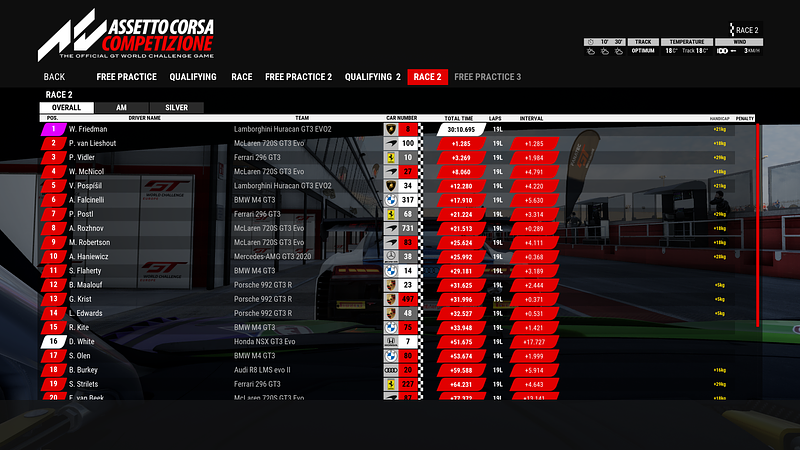
Task: Click the Laps column header
Action: 495,118
